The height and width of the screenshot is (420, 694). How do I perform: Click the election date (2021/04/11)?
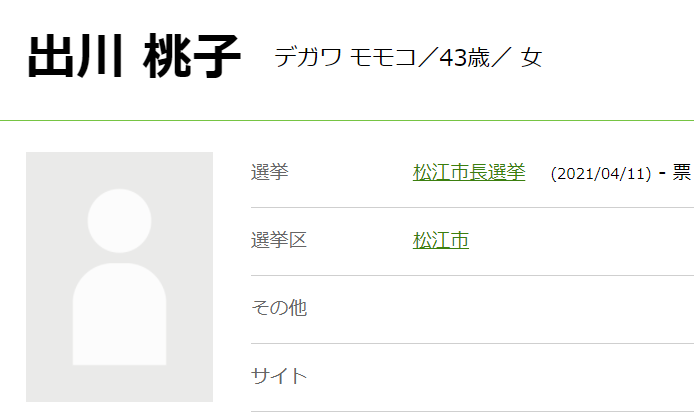(601, 173)
